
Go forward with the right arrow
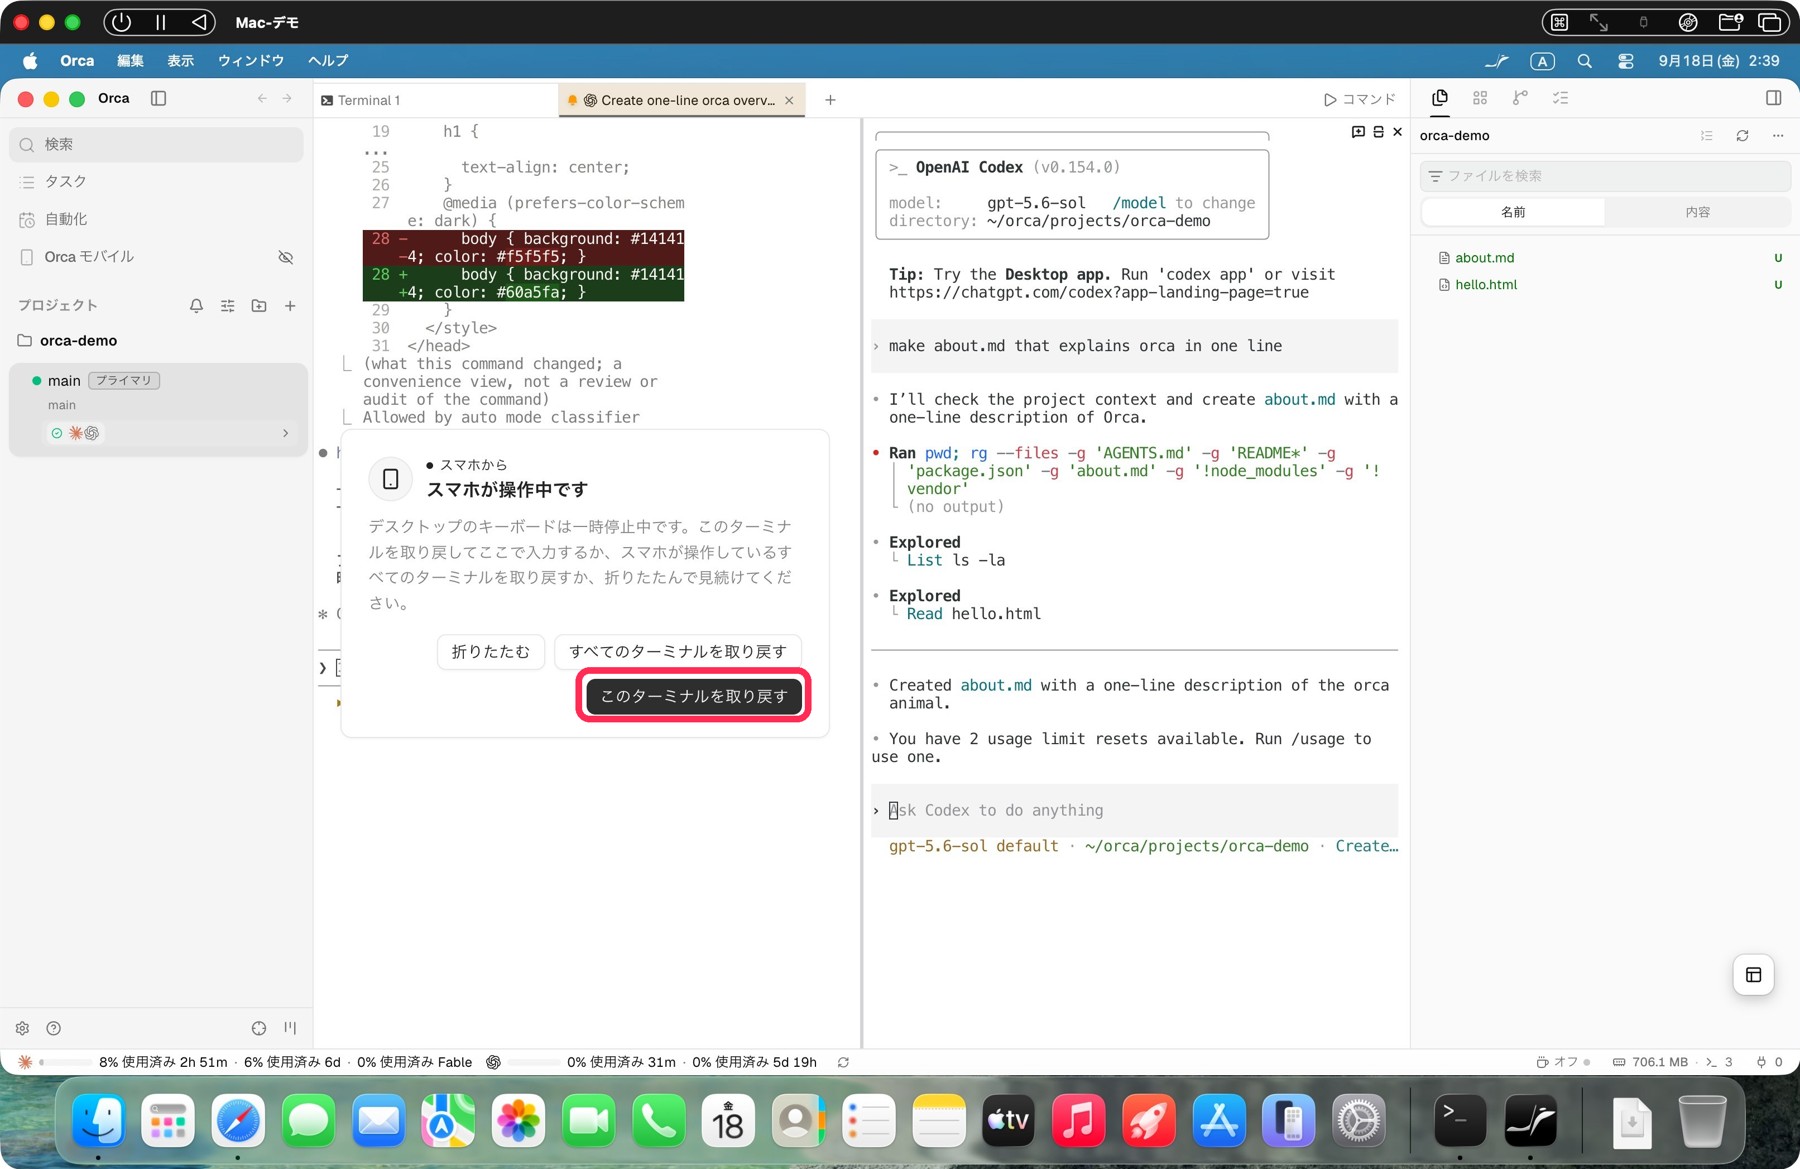pos(287,98)
